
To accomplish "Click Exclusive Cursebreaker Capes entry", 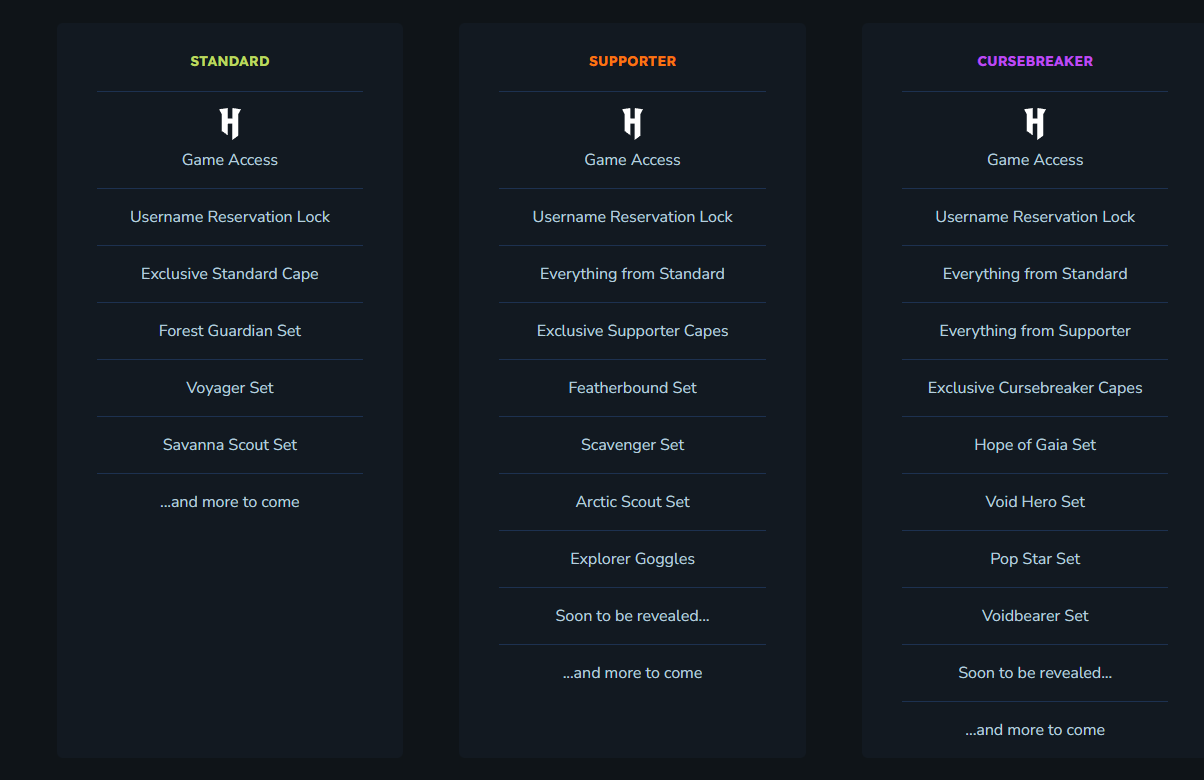I will pos(1035,388).
